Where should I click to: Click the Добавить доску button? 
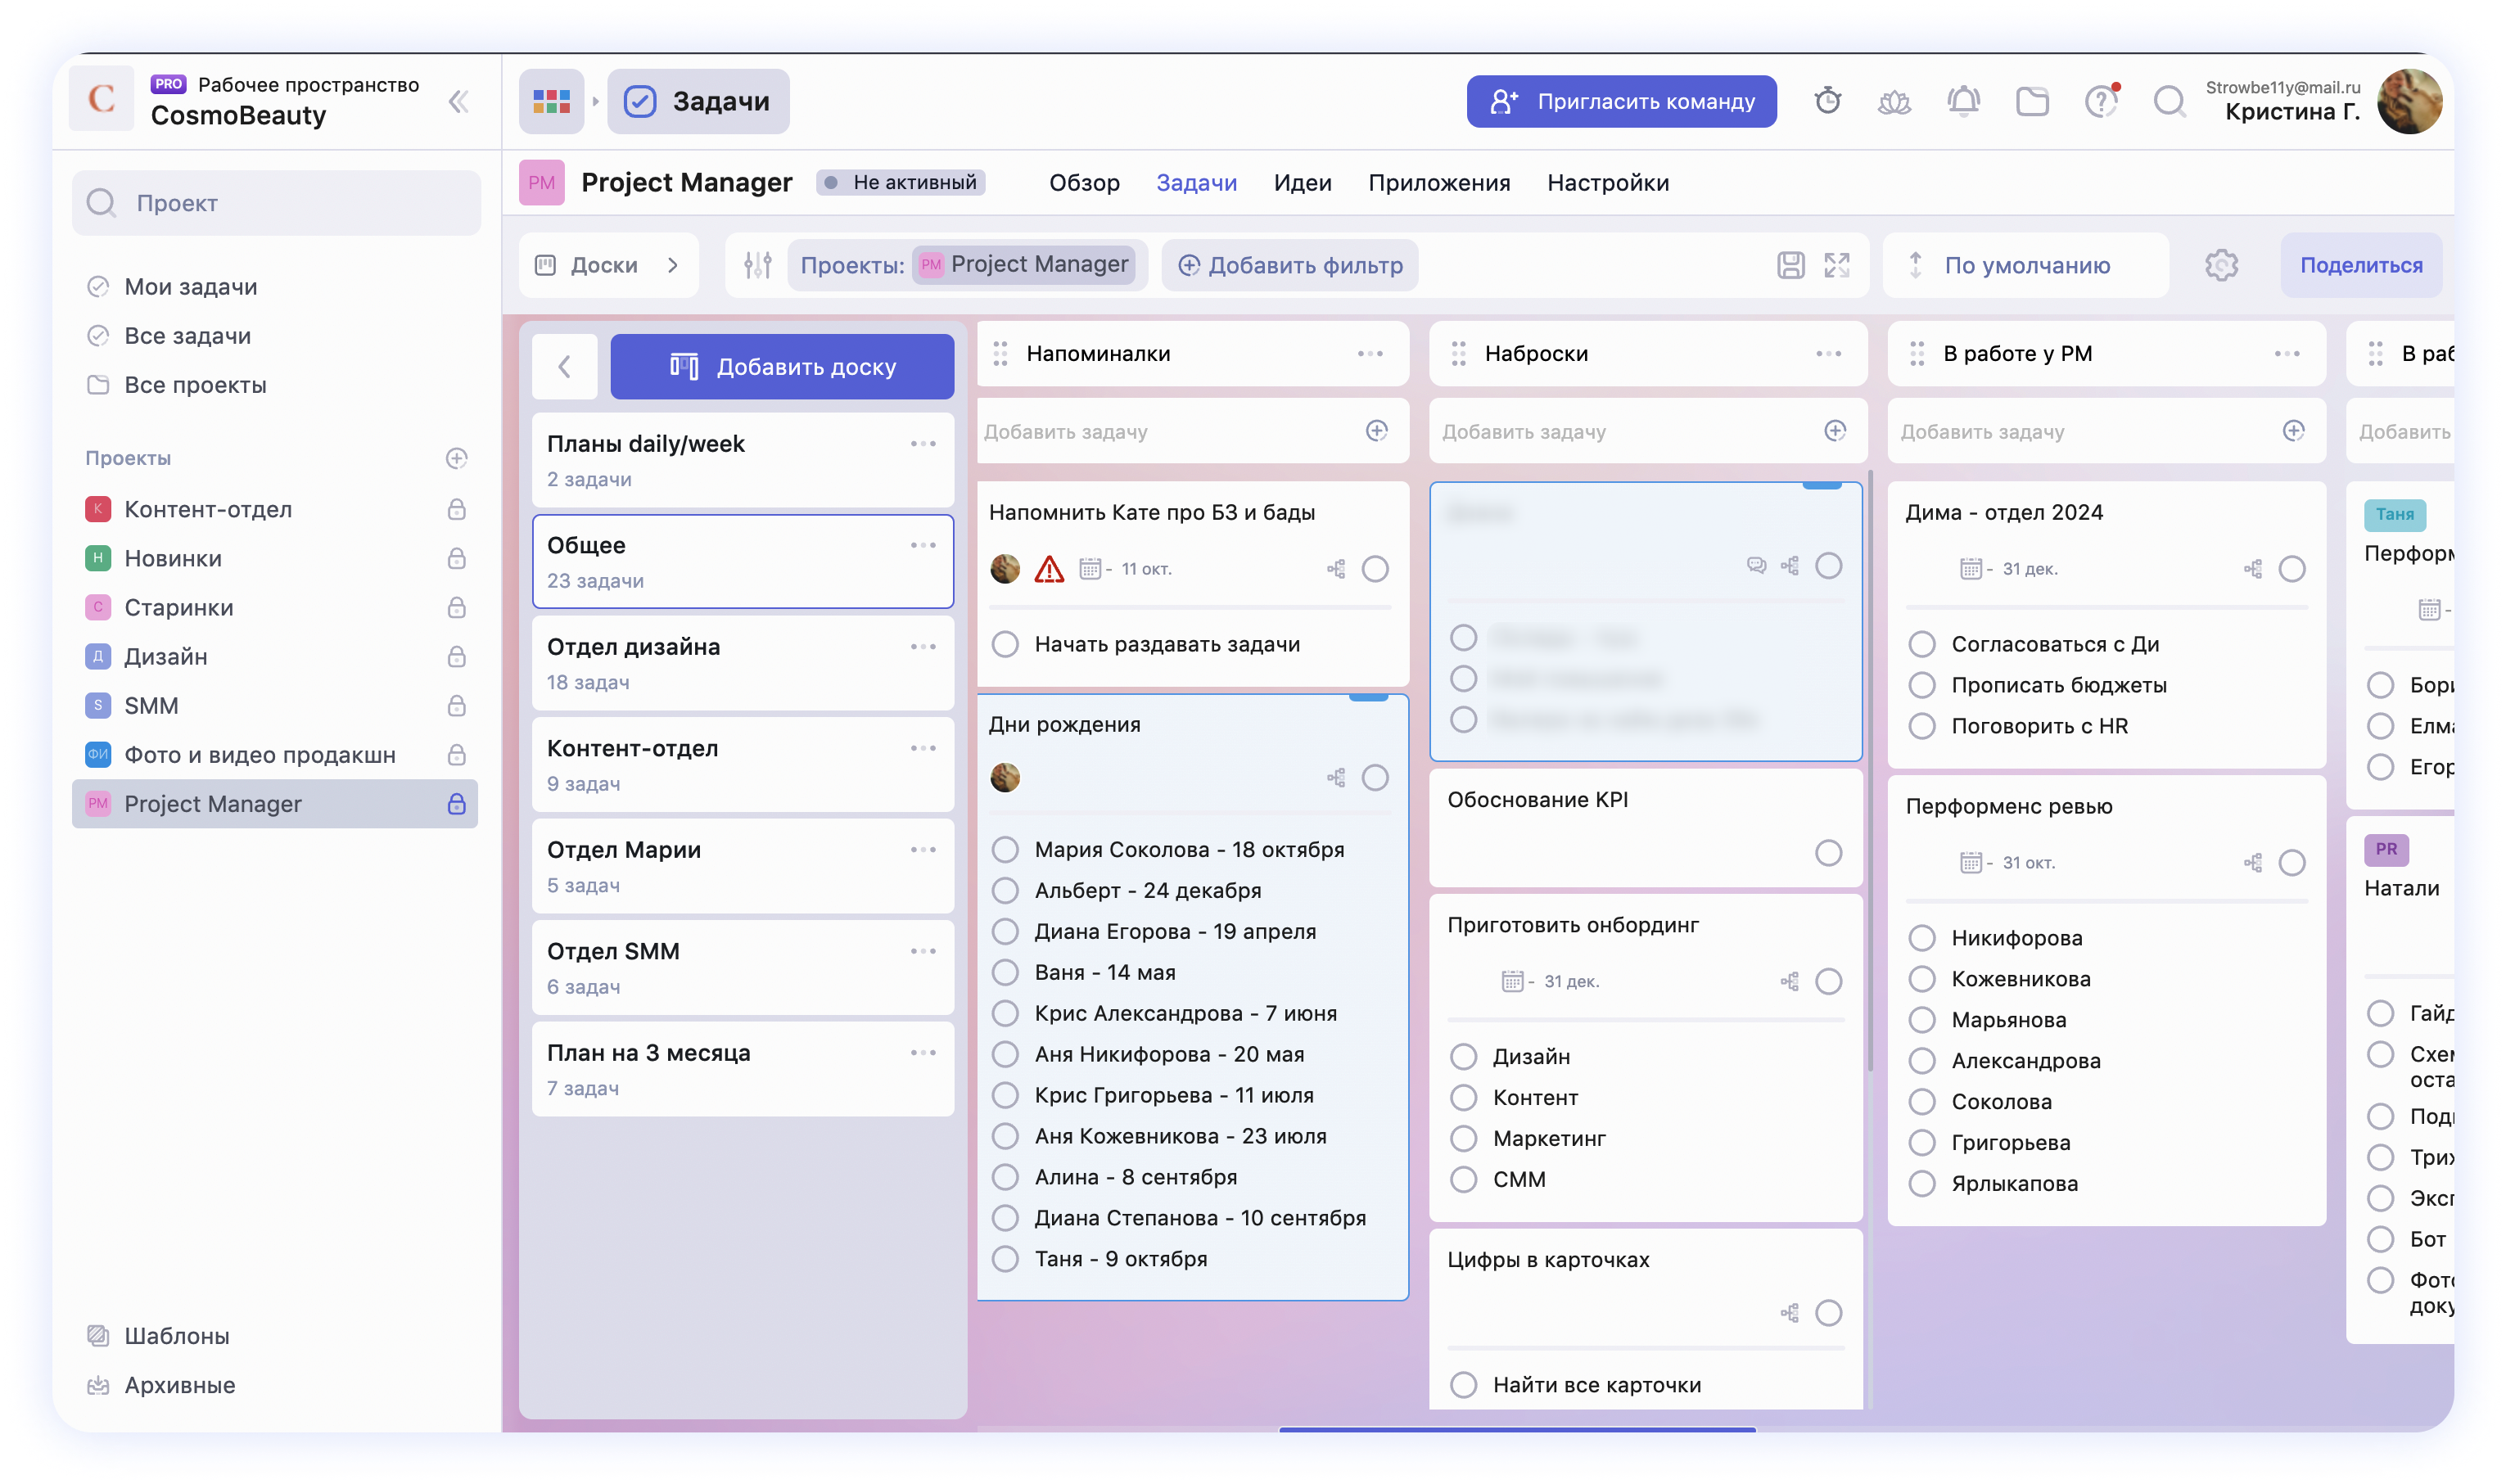tap(782, 367)
